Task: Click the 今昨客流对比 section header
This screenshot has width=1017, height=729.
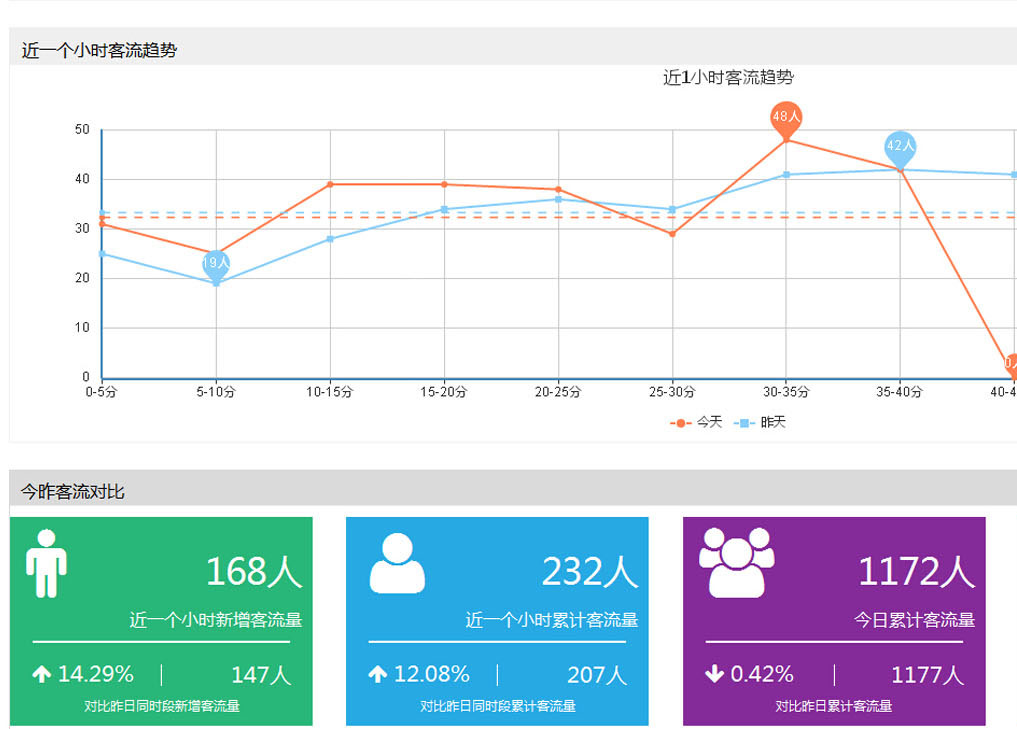Action: (73, 491)
